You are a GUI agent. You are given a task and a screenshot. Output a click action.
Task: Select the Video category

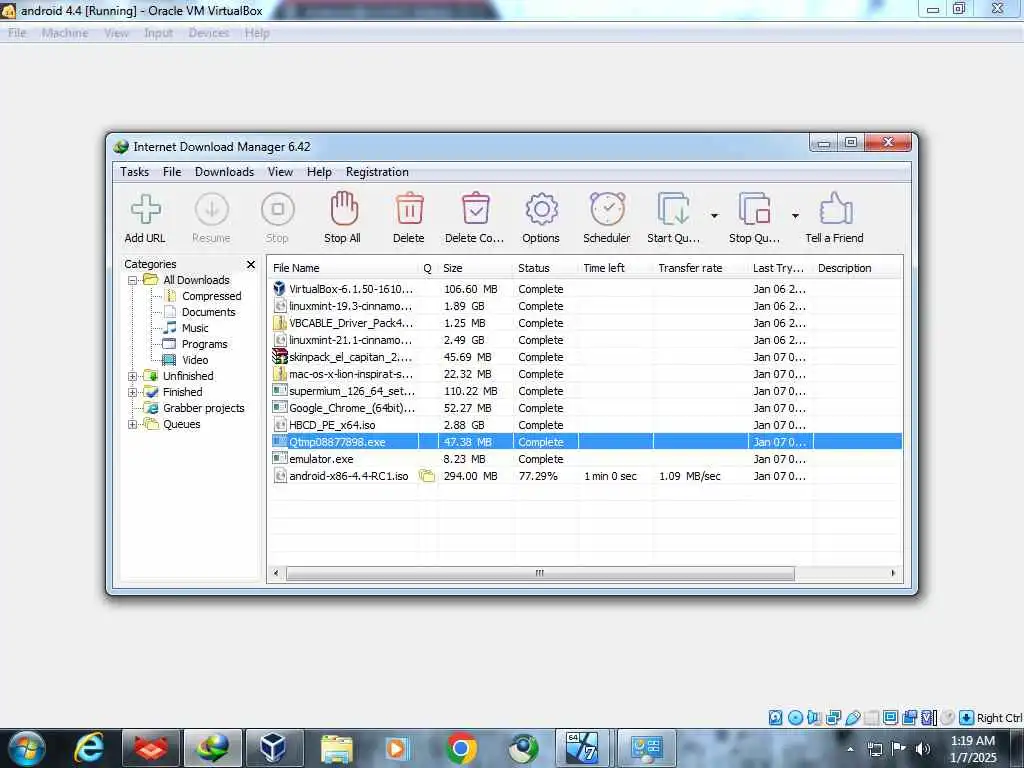click(x=195, y=360)
